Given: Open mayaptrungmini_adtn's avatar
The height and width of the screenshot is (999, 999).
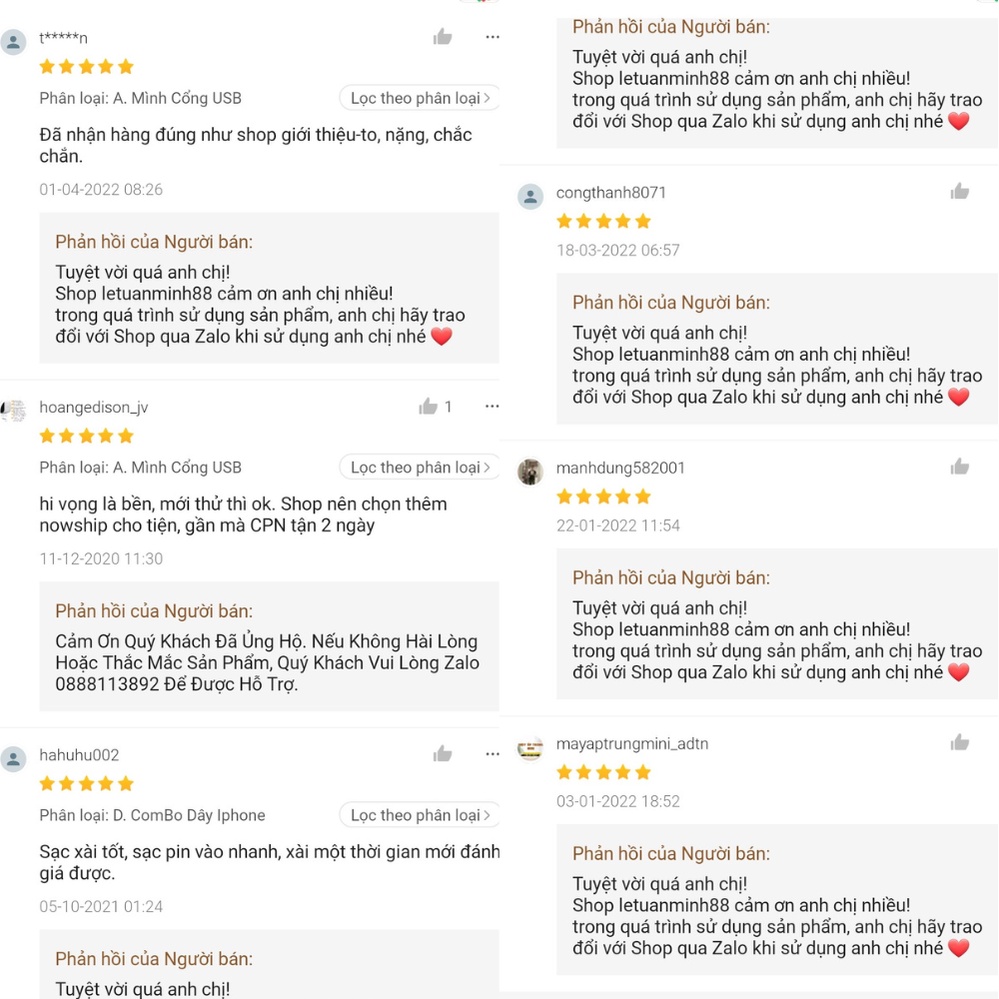Looking at the screenshot, I should click(530, 748).
